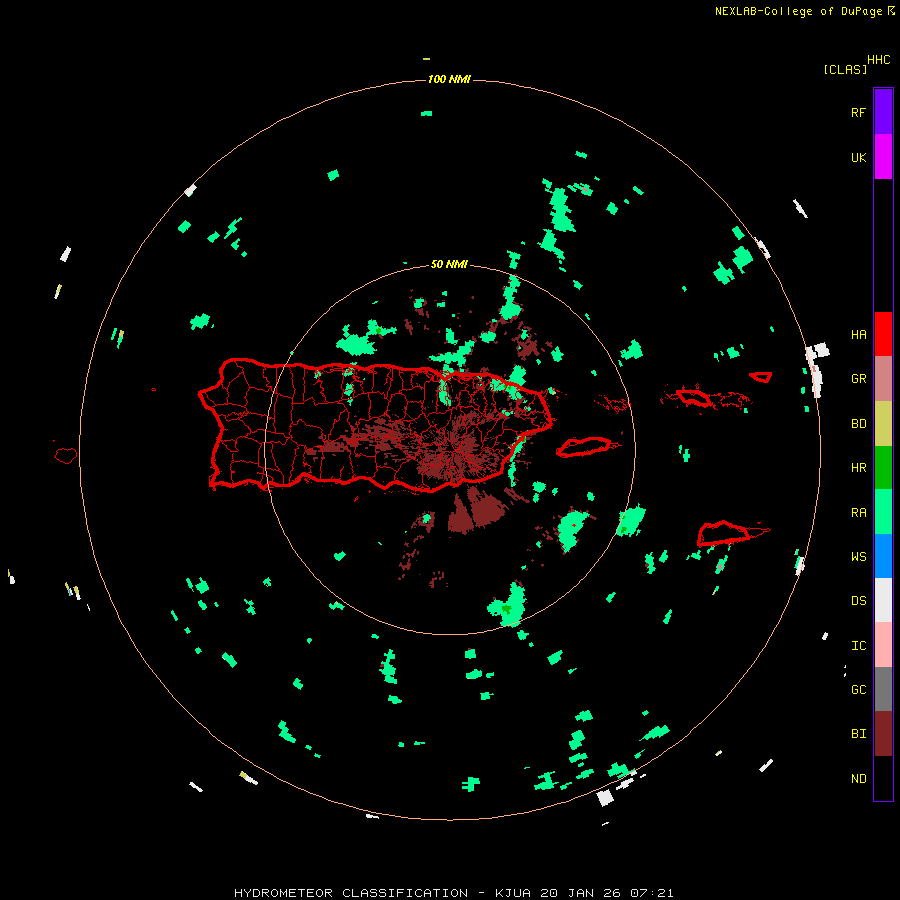Click the HA legend label
The image size is (900, 900).
(x=858, y=334)
